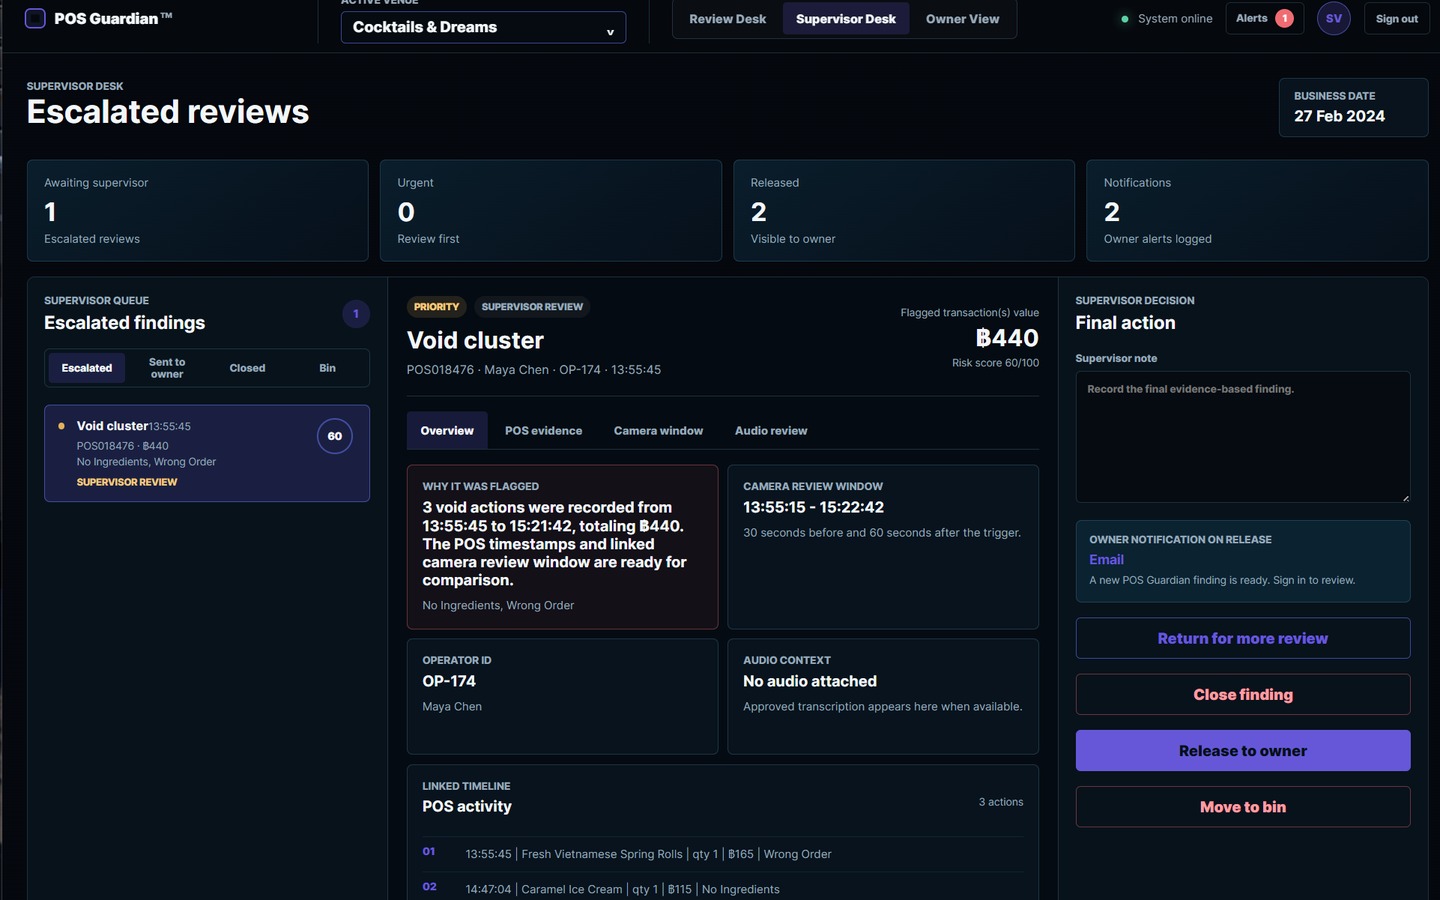Click the Urgent stat card
The height and width of the screenshot is (900, 1440).
point(551,211)
